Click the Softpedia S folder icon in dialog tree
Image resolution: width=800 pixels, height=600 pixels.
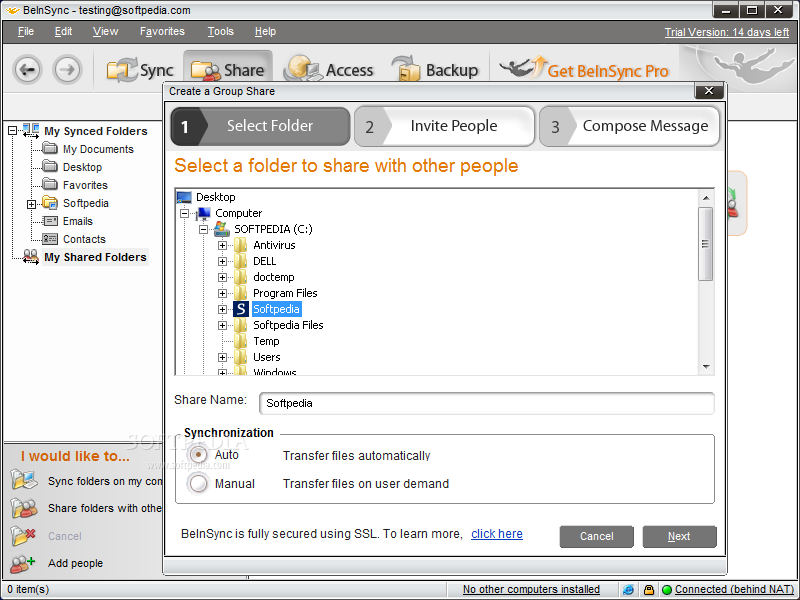pos(241,309)
